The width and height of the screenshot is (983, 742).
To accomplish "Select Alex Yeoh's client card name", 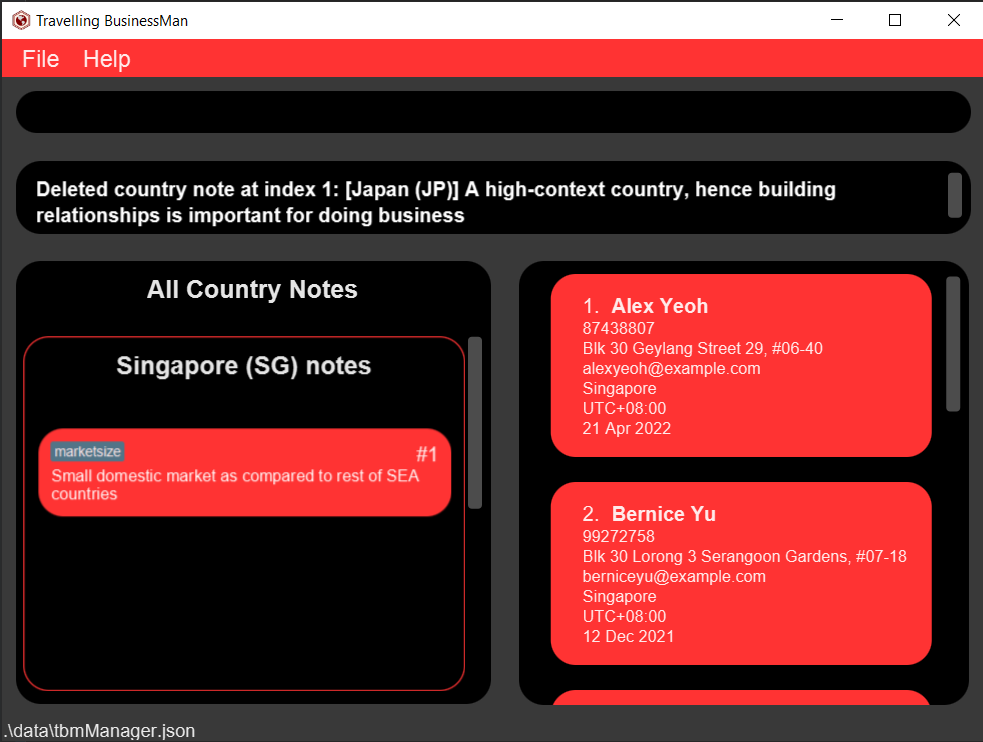I will coord(660,306).
